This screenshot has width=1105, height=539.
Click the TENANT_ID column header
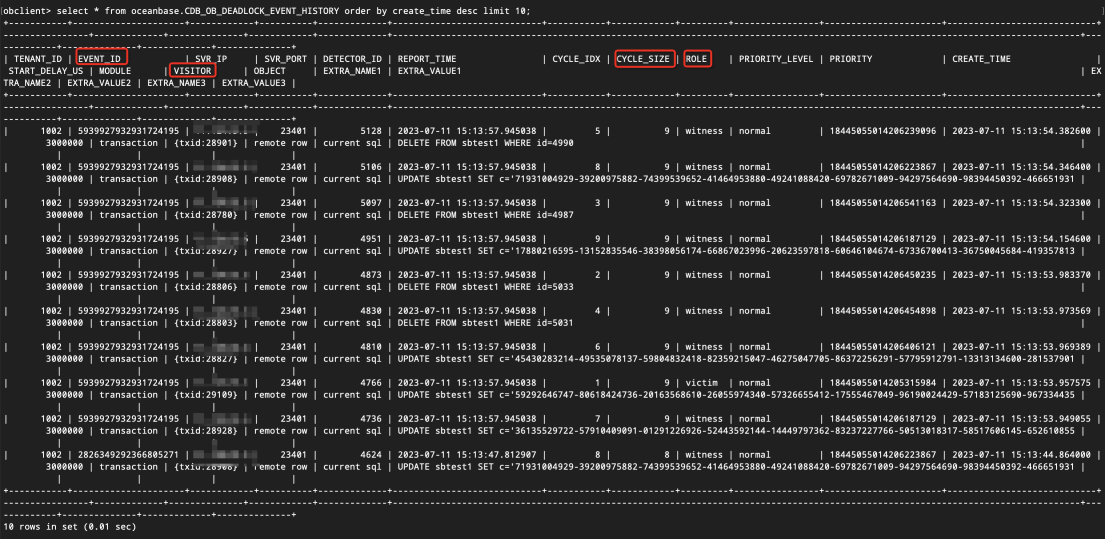(x=38, y=59)
